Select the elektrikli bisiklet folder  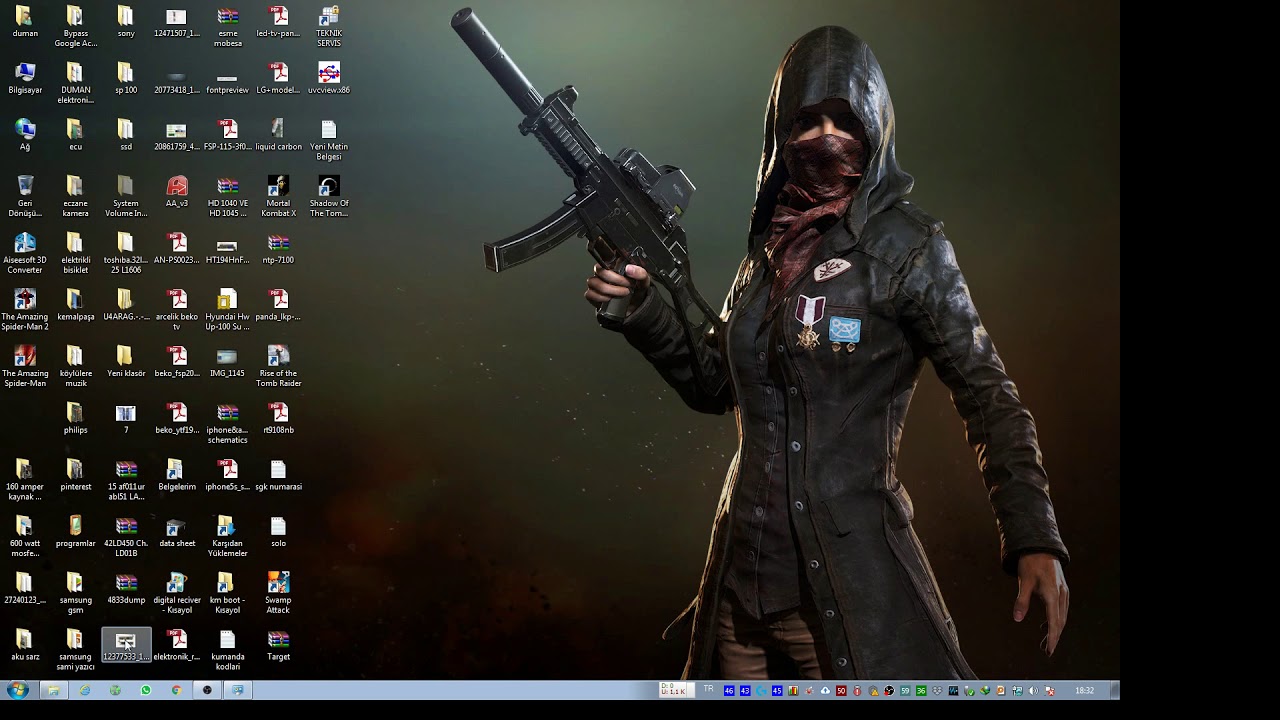[x=75, y=253]
